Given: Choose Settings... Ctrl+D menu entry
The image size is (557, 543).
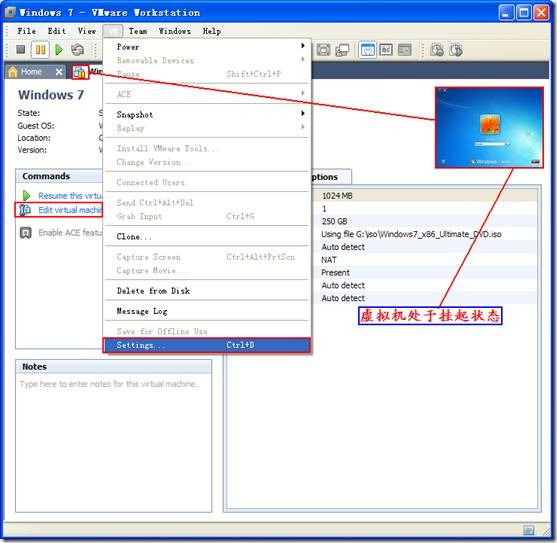Looking at the screenshot, I should 207,345.
